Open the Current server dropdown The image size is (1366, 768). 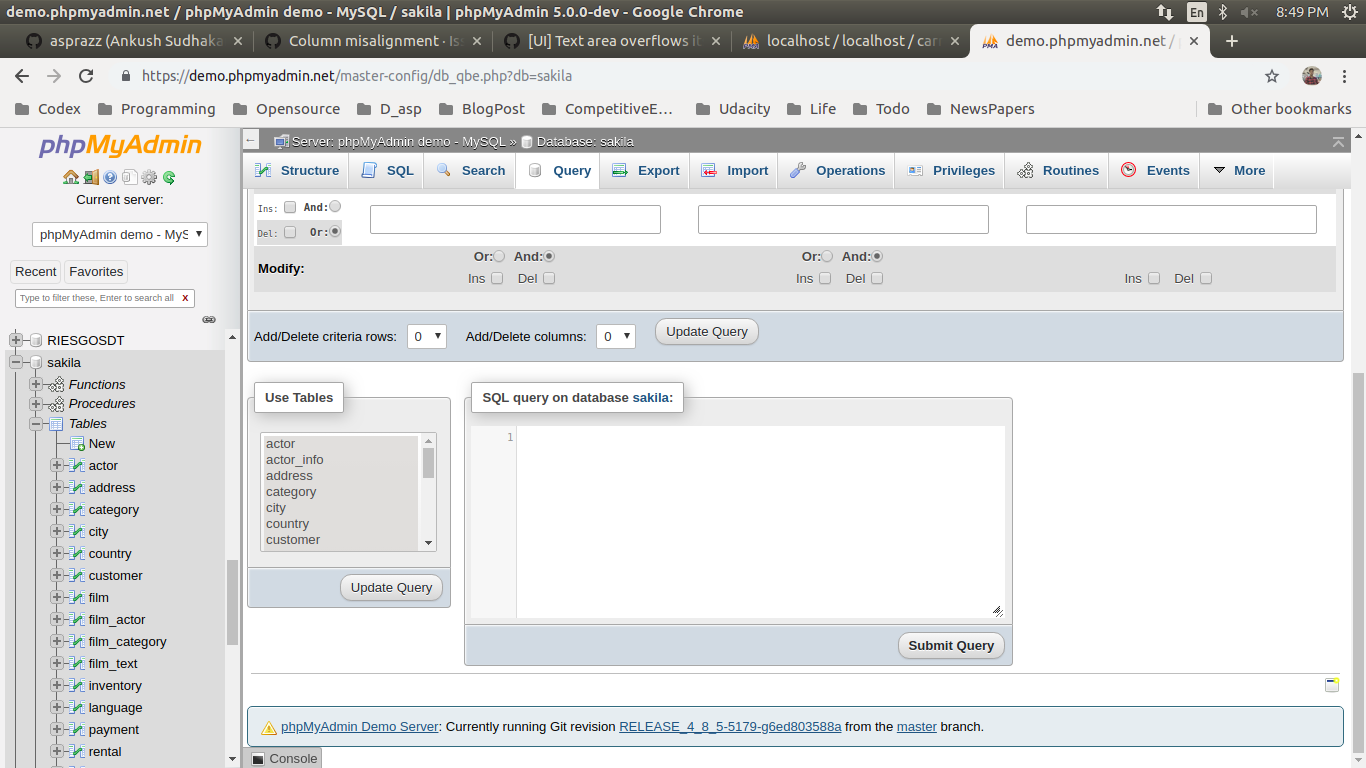click(120, 234)
